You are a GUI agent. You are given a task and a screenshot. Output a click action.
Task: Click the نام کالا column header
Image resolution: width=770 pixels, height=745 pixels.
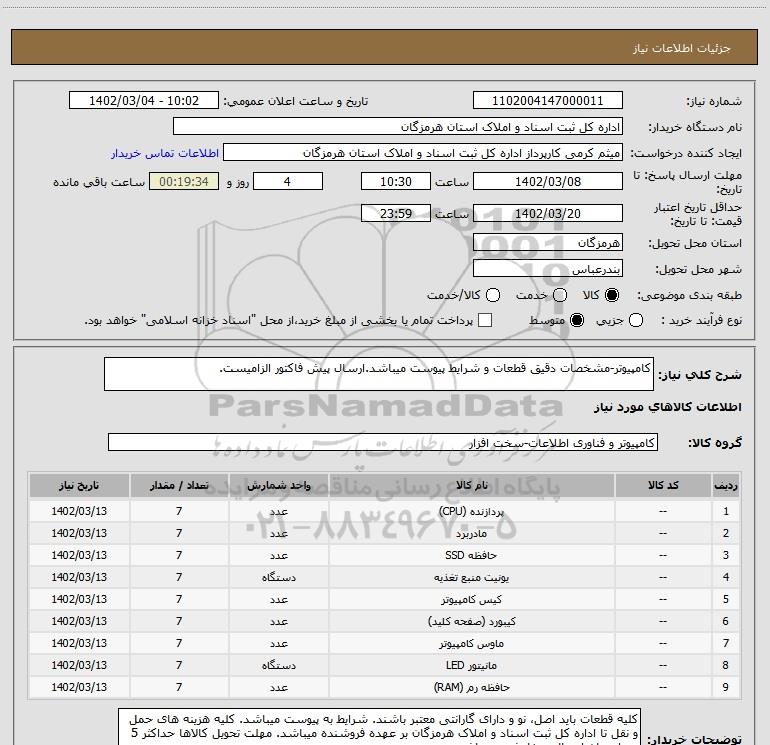471,485
